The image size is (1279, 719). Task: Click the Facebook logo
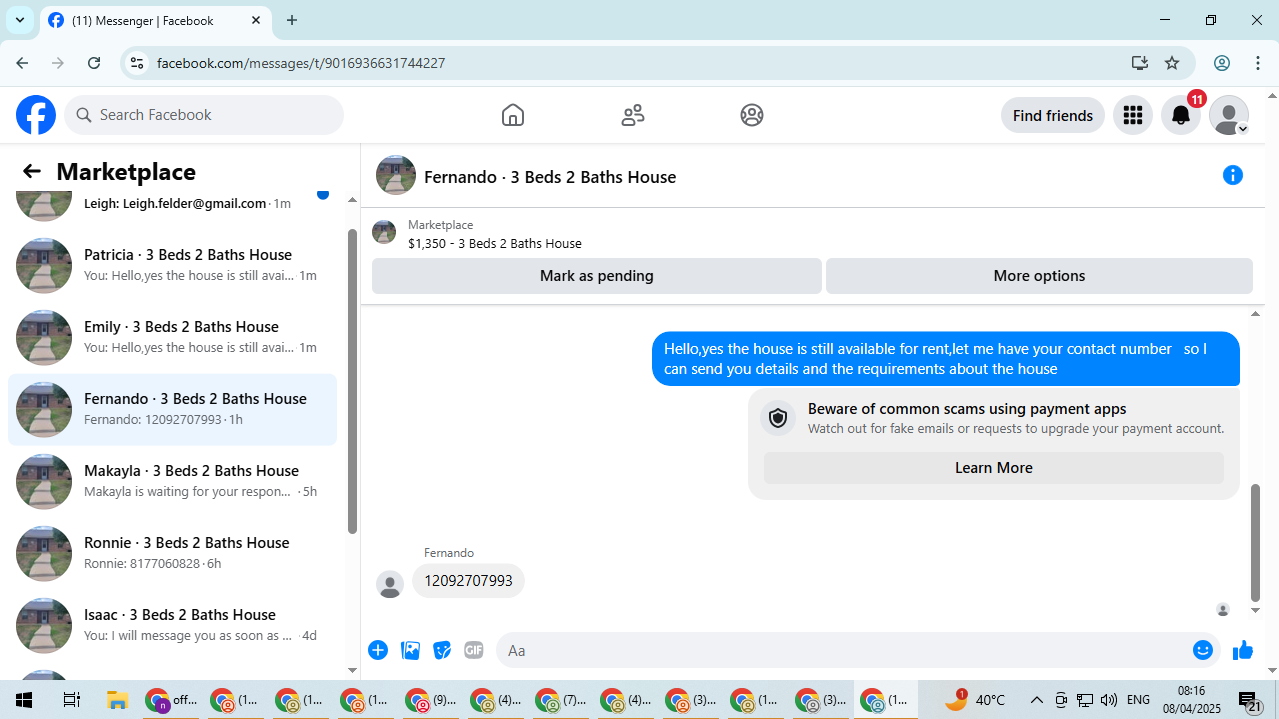coord(36,115)
